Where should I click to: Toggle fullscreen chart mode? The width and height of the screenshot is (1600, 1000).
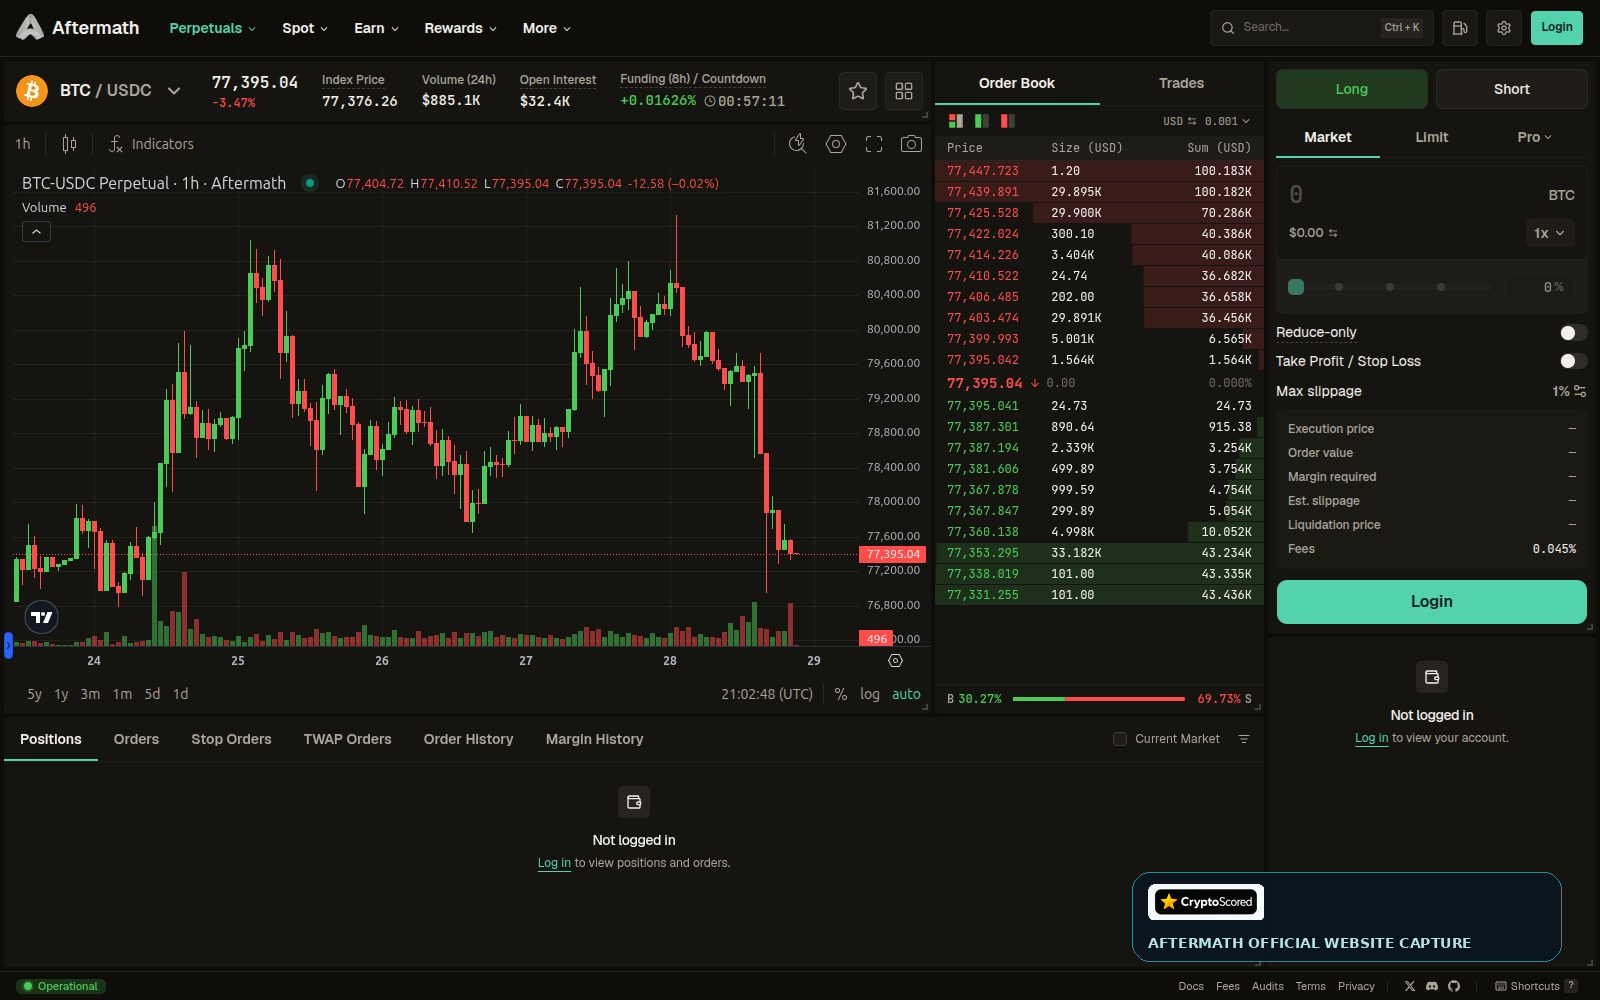pyautogui.click(x=873, y=144)
